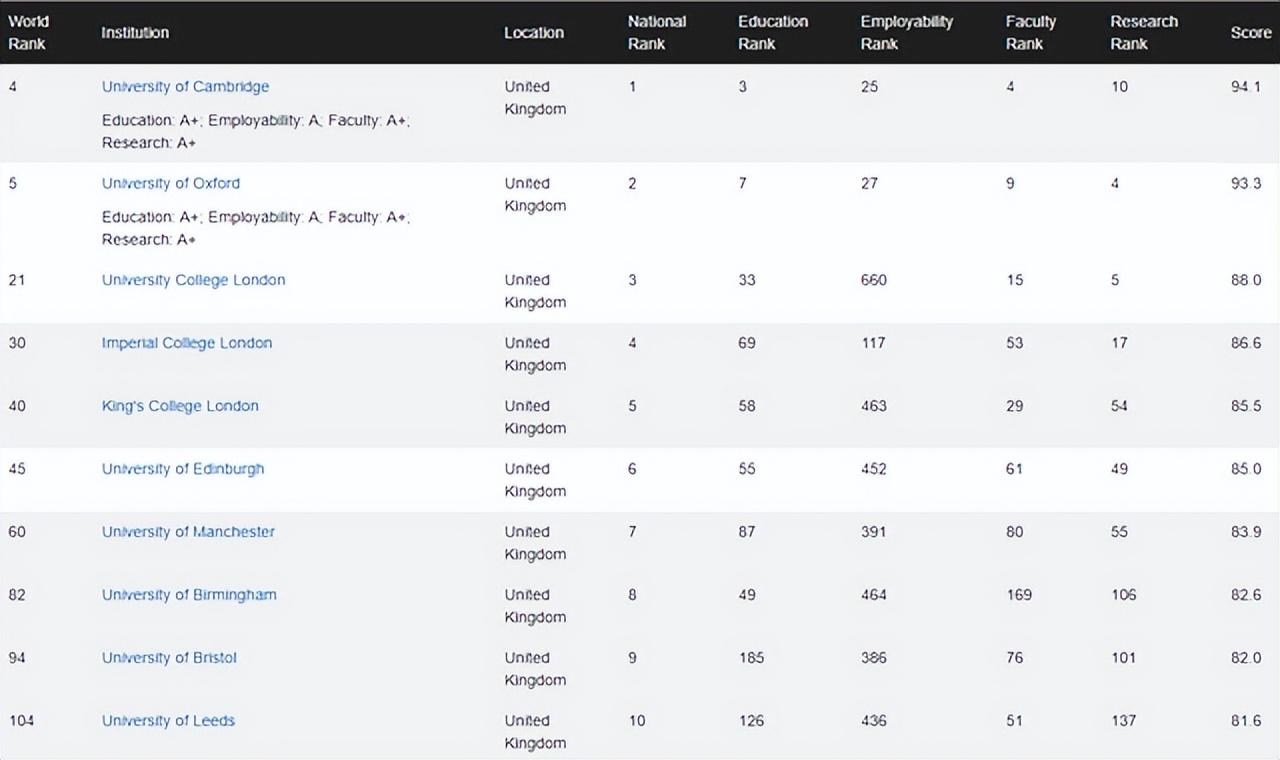Click the Location column header

533,33
